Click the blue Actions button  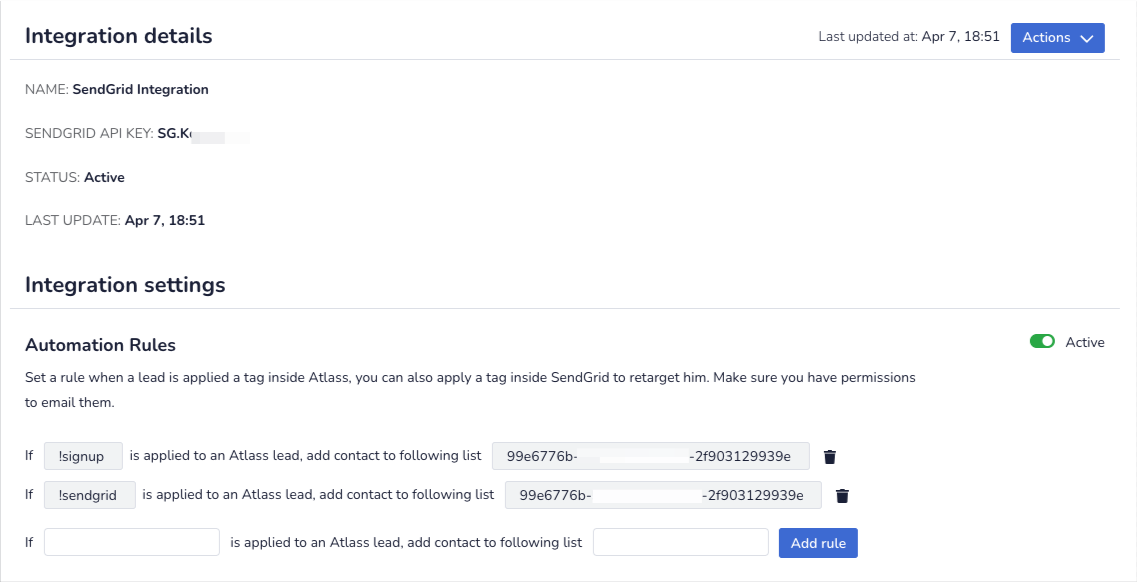(1057, 37)
